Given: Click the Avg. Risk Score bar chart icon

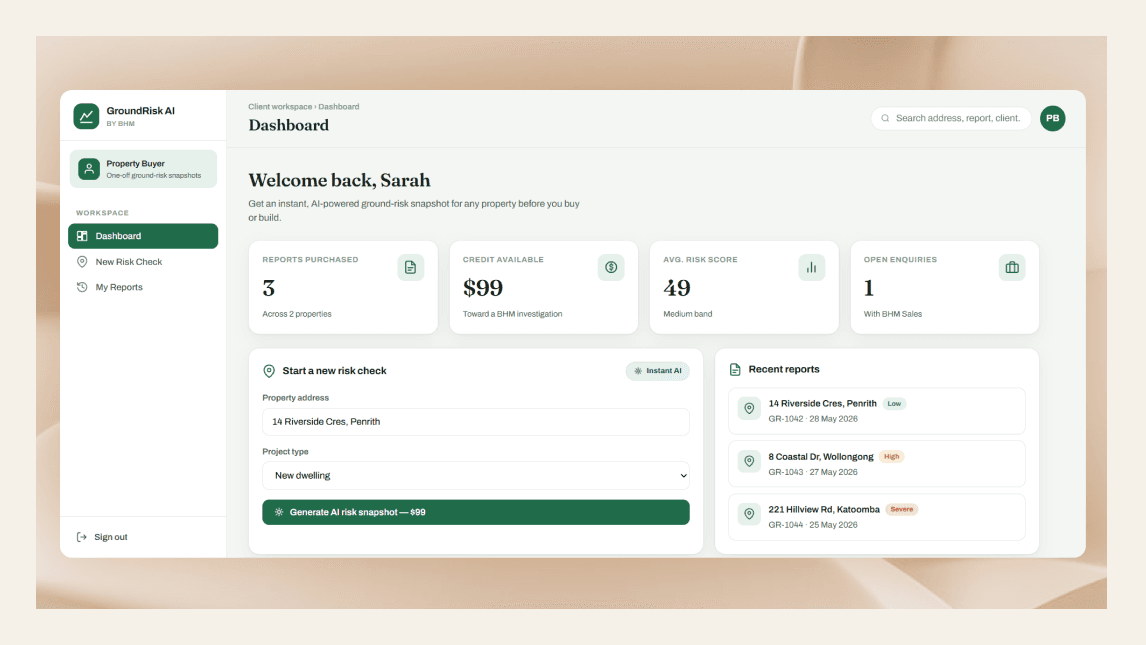Looking at the screenshot, I should click(x=811, y=267).
